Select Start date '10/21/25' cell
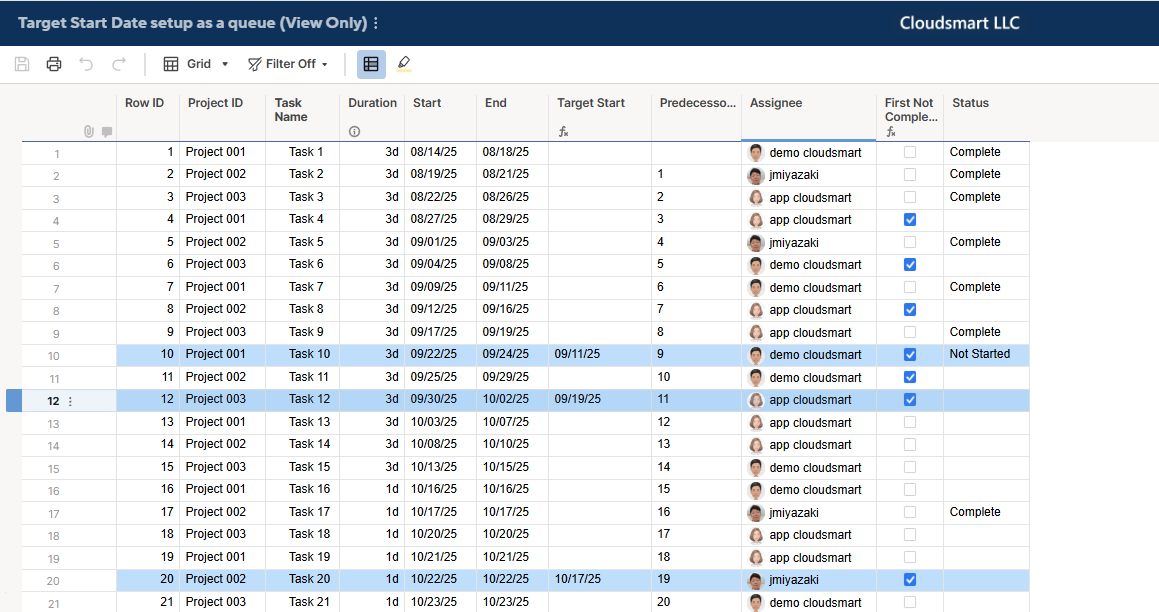This screenshot has width=1159, height=612. coord(441,557)
